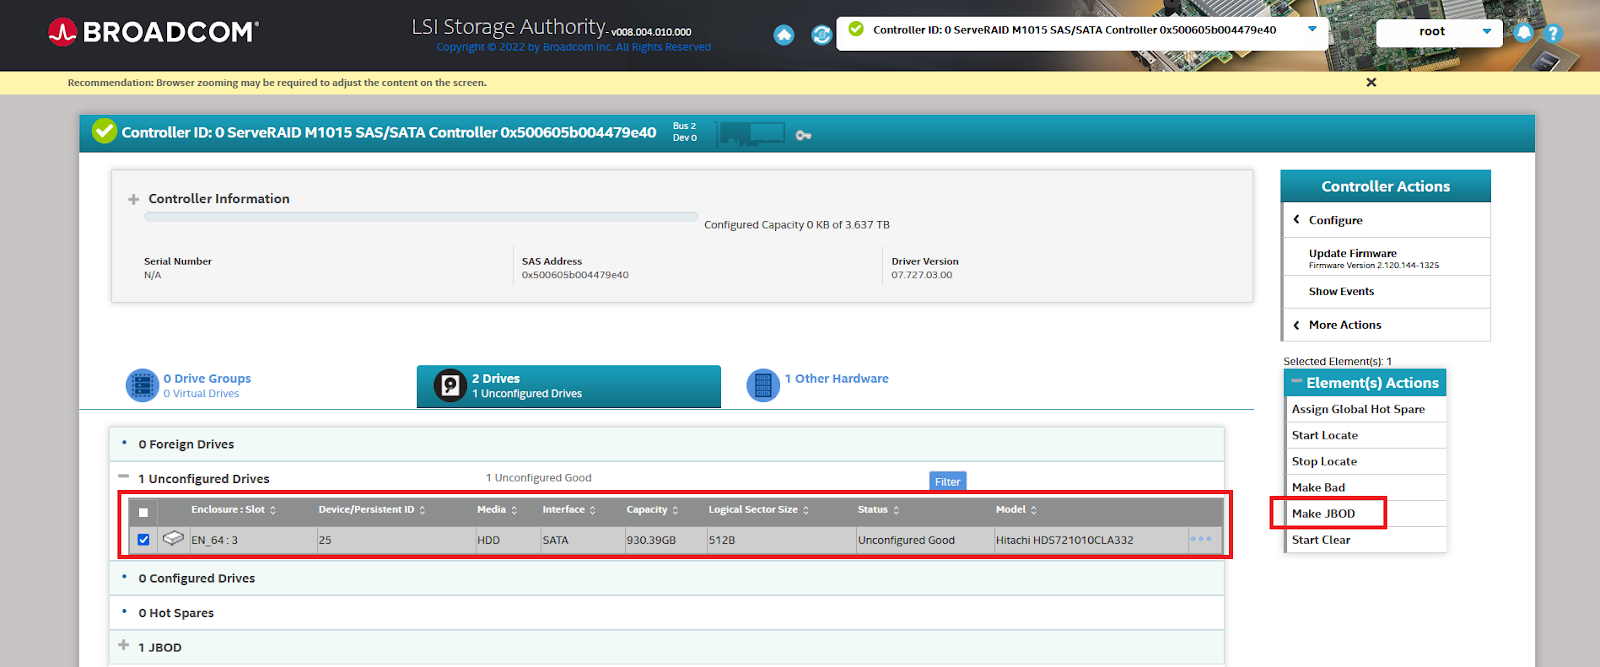Dismiss the browser zooming recommendation banner

coord(1371,82)
